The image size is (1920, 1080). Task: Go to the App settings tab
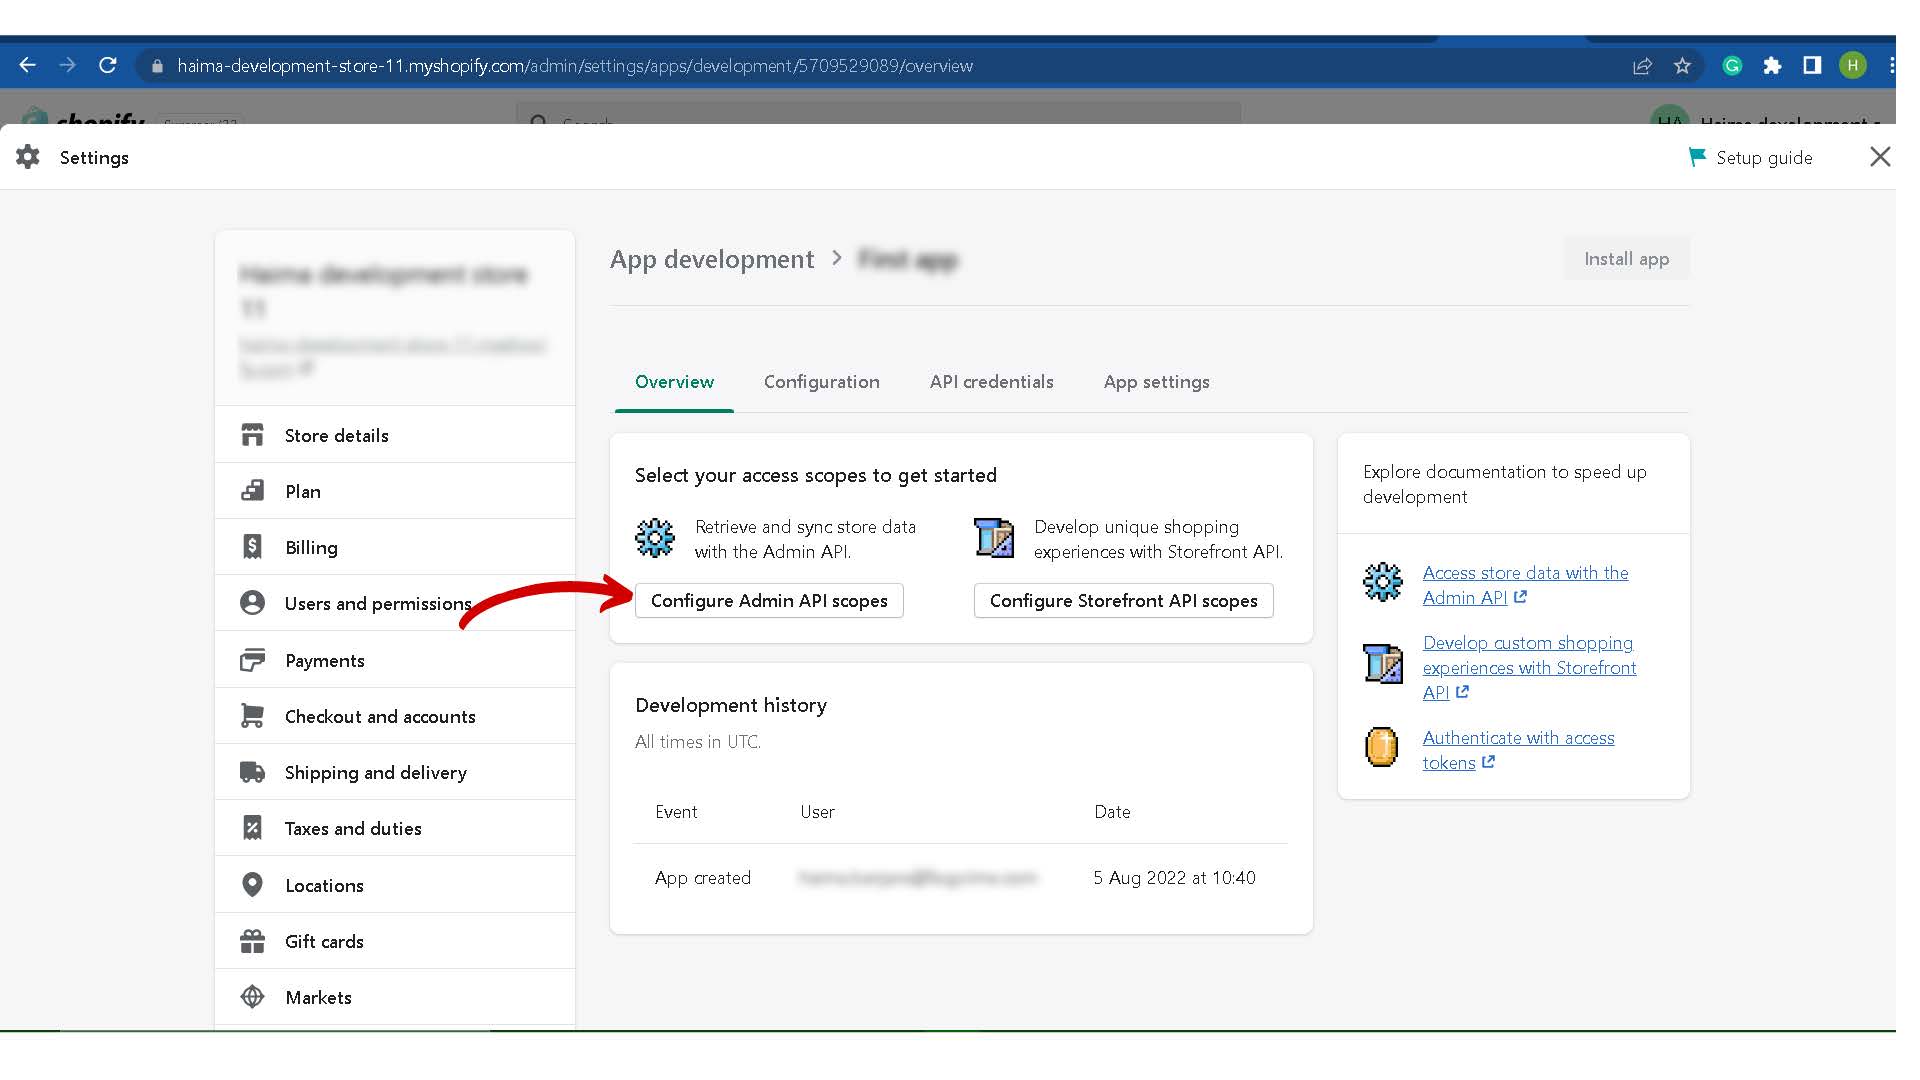1156,382
